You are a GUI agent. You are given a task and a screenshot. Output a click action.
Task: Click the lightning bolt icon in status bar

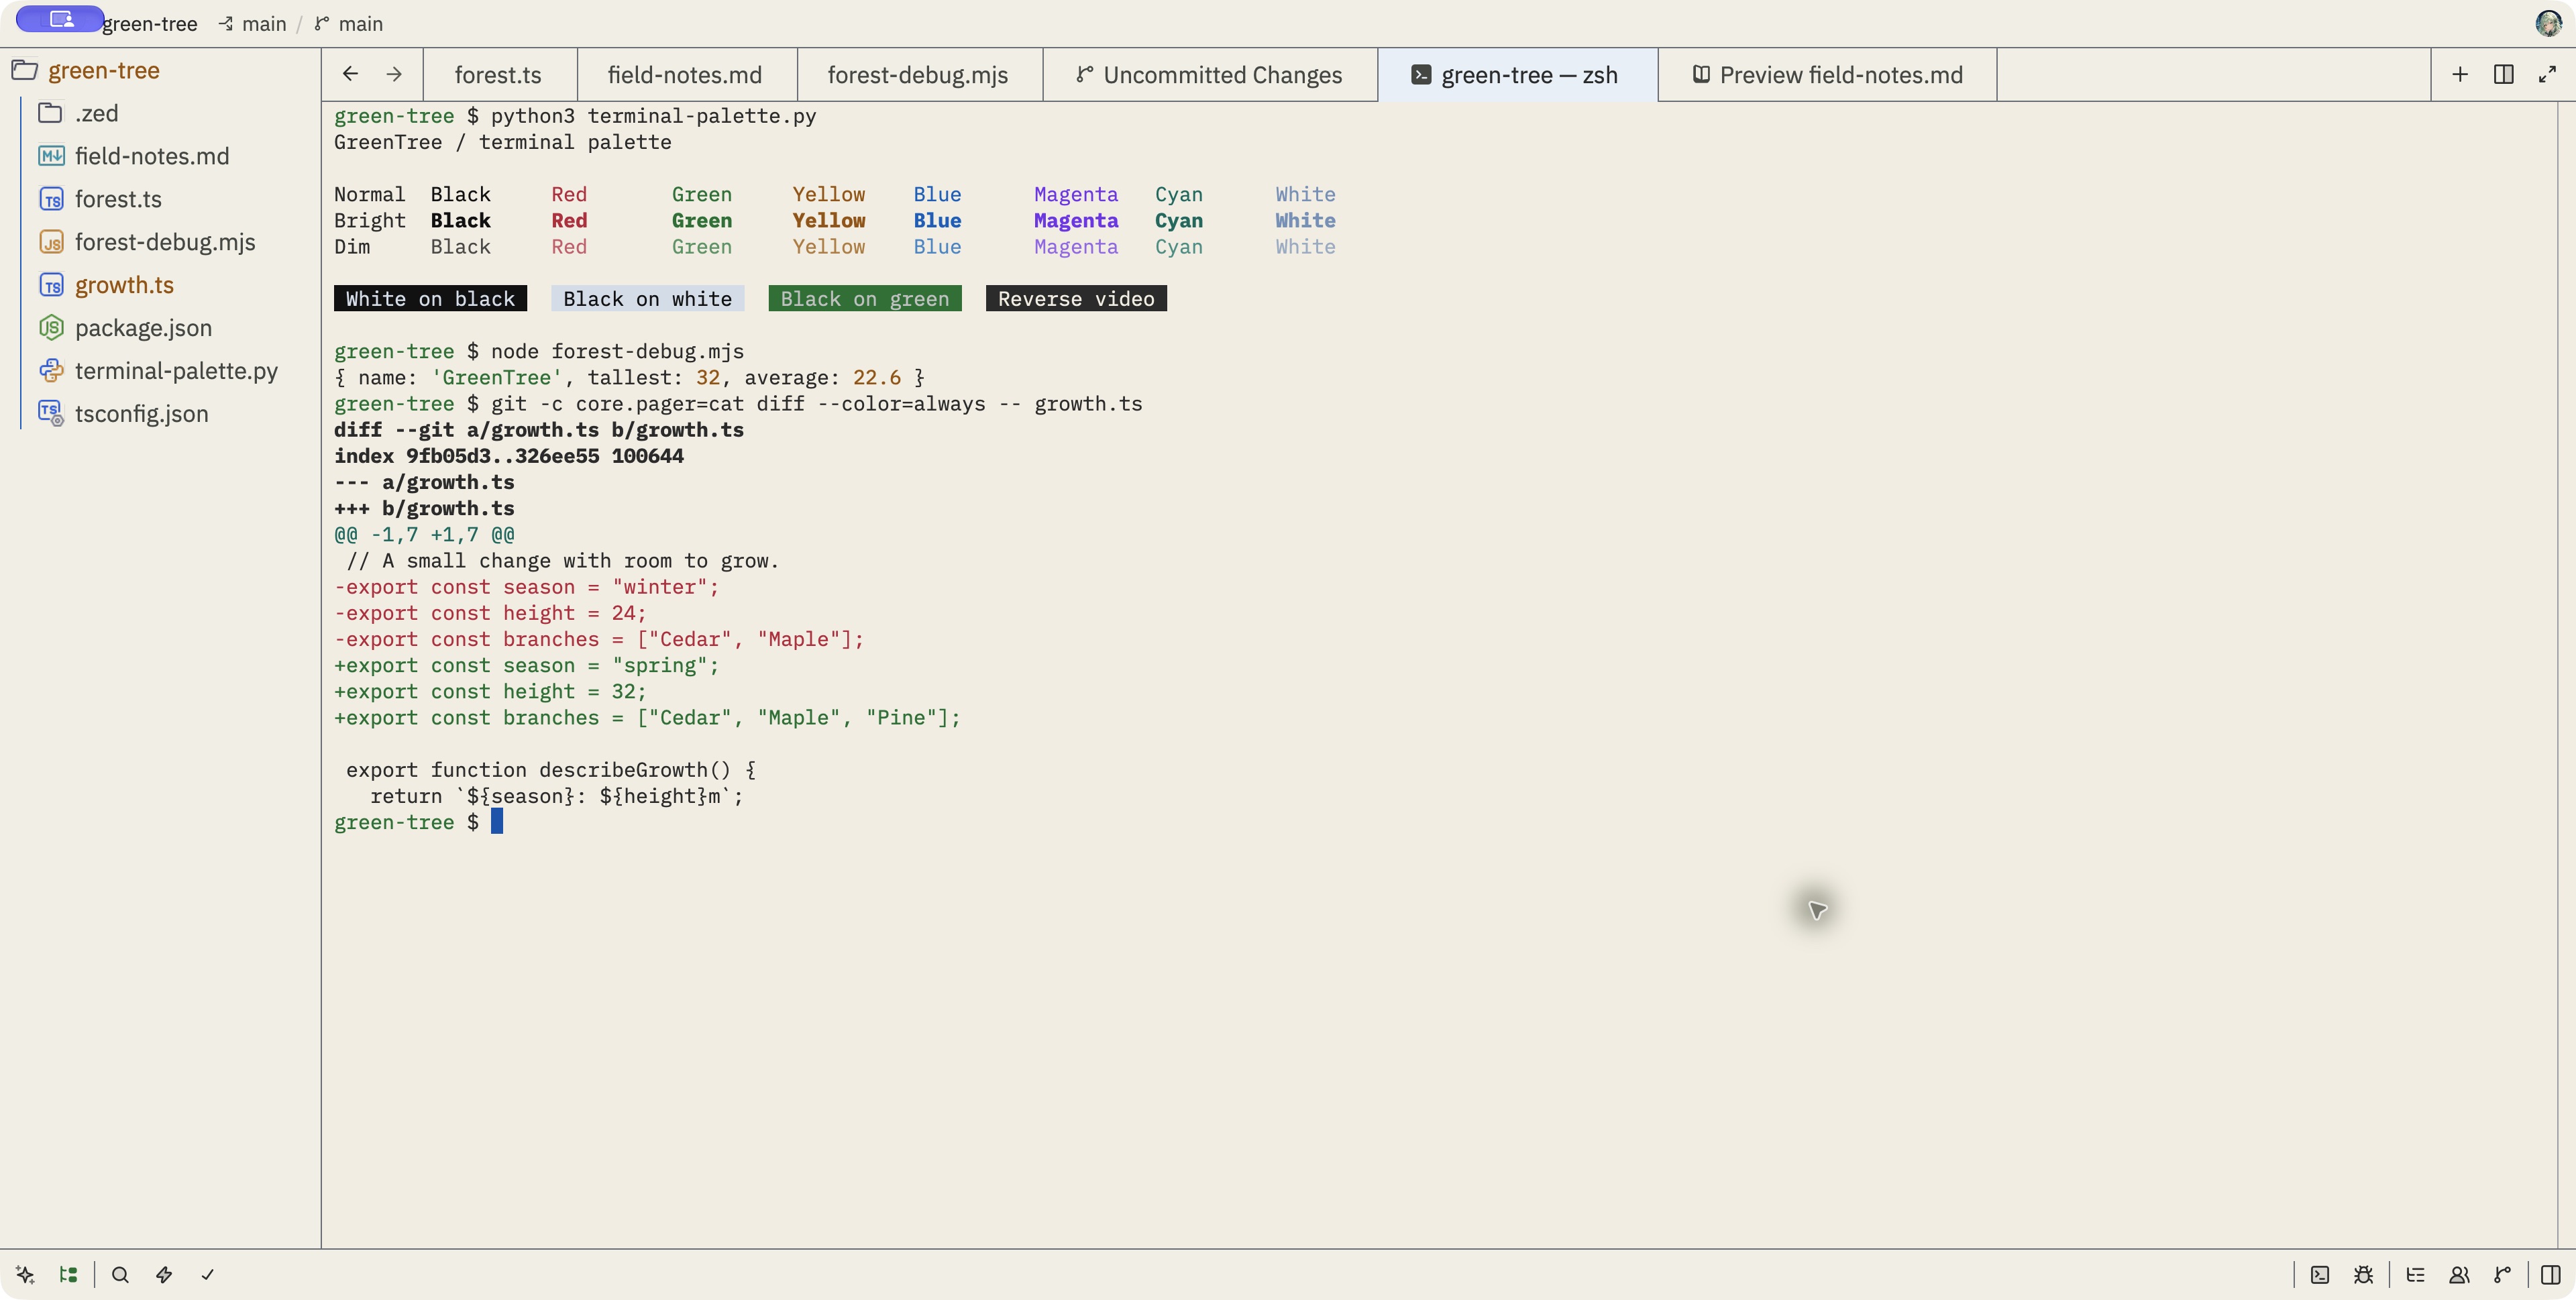(x=164, y=1274)
